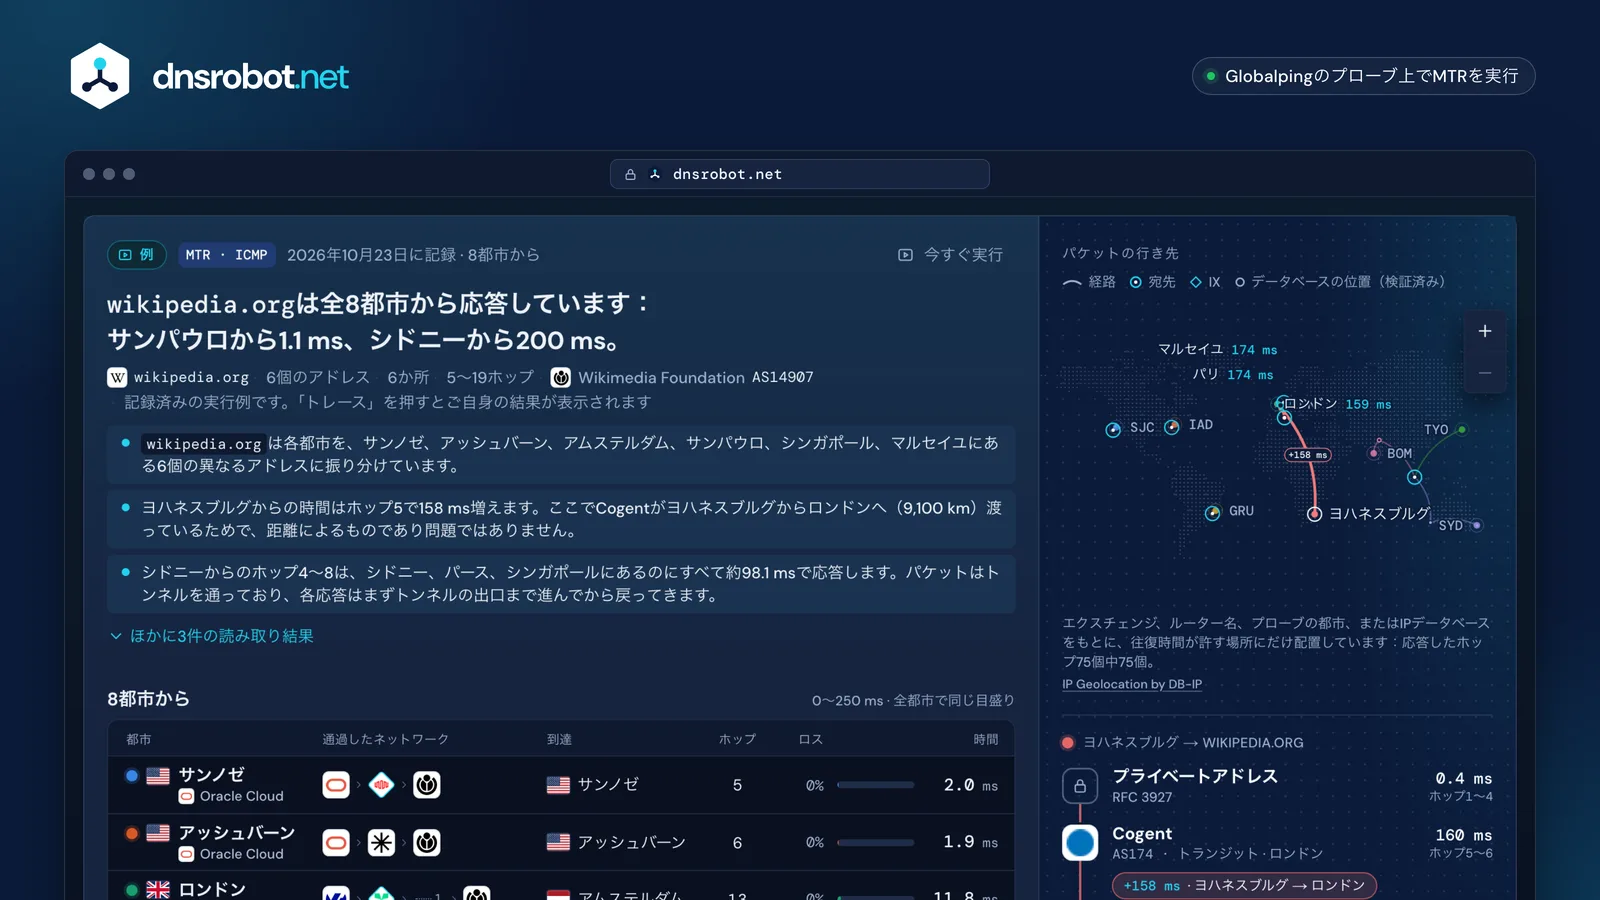1600x900 pixels.
Task: Click 2.0 ms value in サンノゼ row
Action: click(x=970, y=785)
